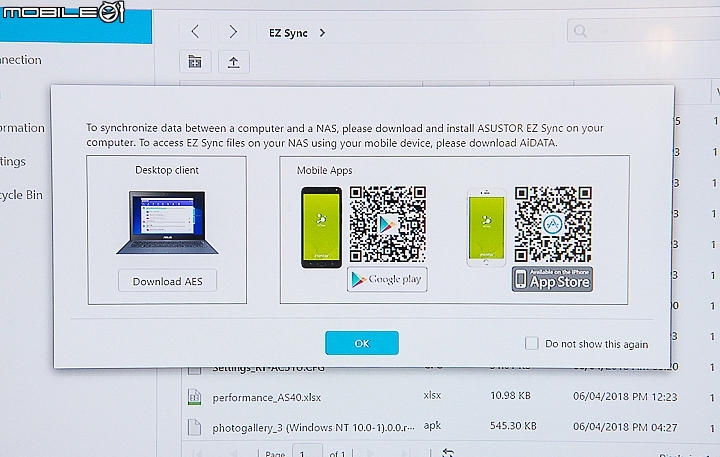This screenshot has height=457, width=720.
Task: Click the iPhone App Store QR code
Action: pos(553,224)
